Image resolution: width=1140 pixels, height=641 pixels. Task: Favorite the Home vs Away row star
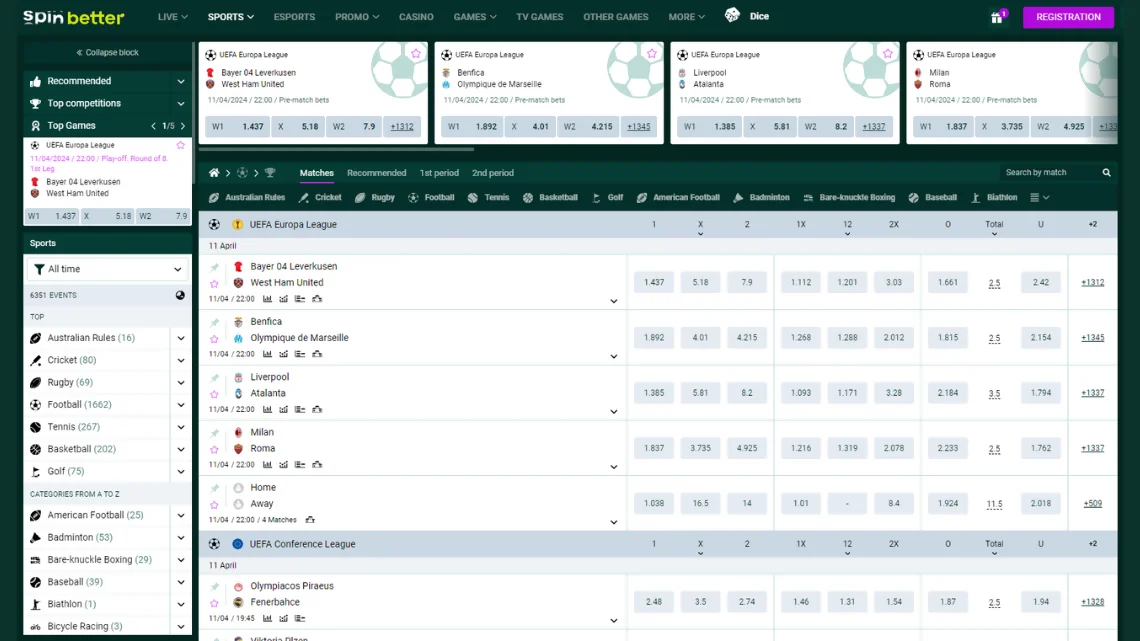point(214,504)
